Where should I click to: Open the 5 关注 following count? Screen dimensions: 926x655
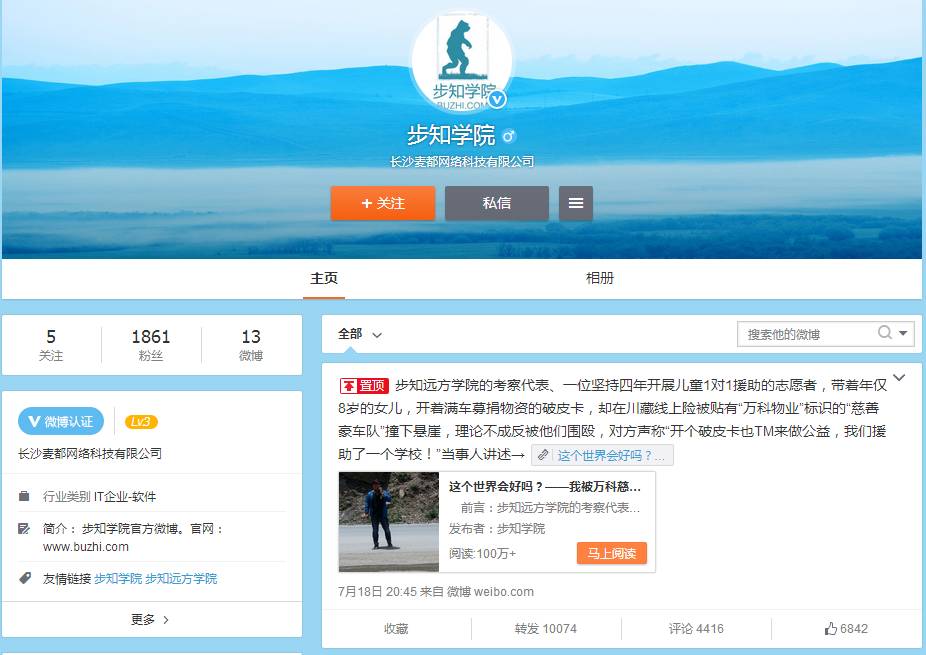[51, 345]
